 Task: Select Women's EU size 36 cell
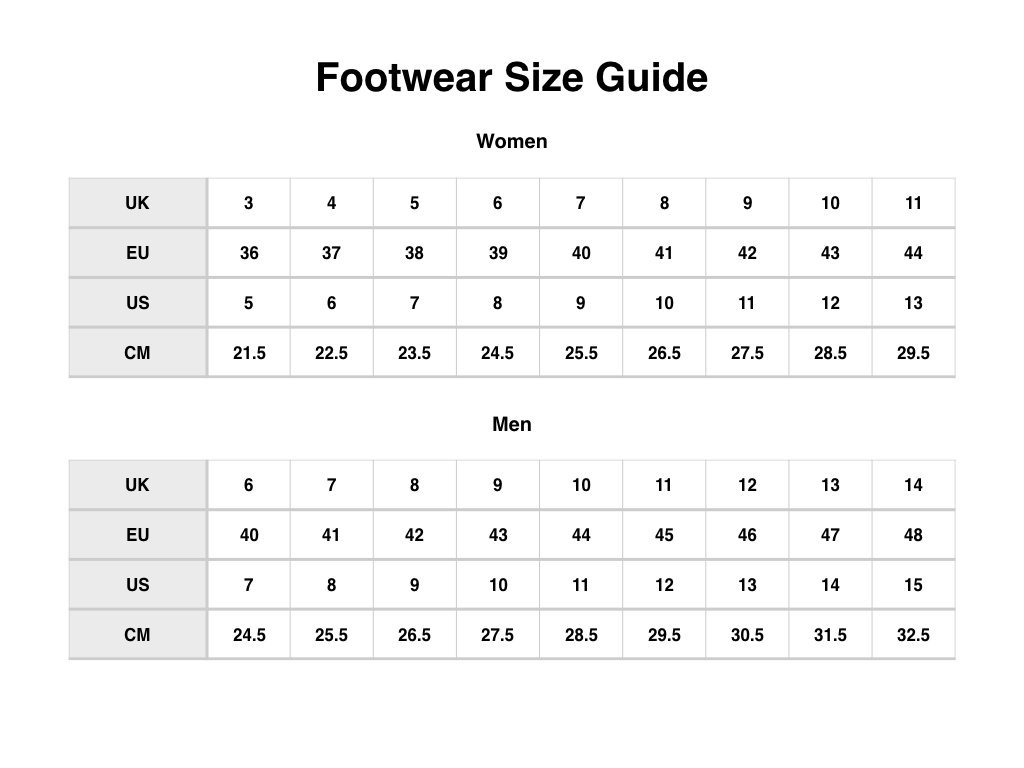coord(249,253)
